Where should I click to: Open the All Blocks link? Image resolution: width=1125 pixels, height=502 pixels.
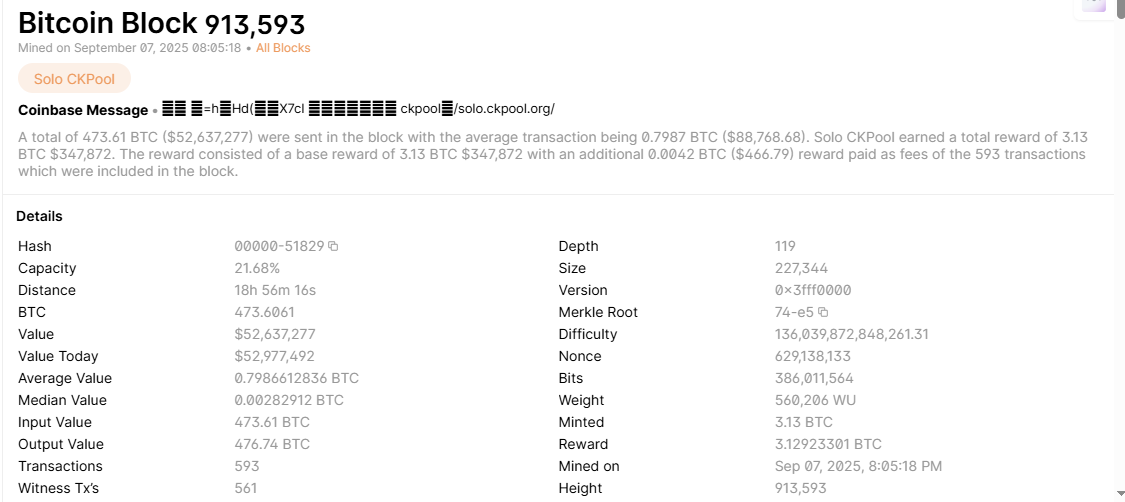tap(283, 48)
